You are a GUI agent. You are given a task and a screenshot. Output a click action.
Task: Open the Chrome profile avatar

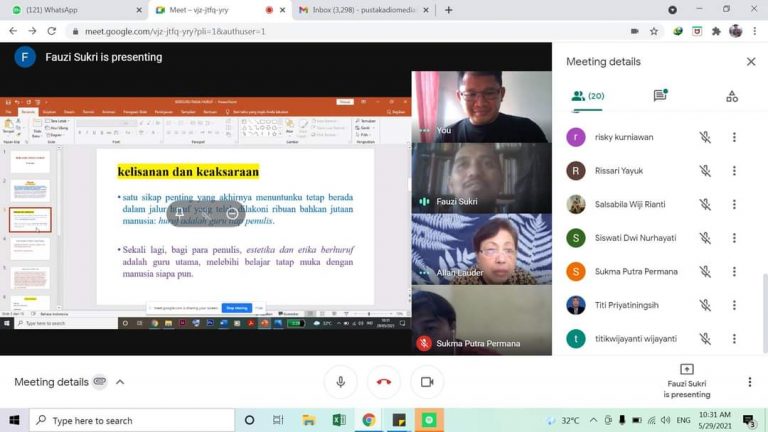[x=735, y=31]
